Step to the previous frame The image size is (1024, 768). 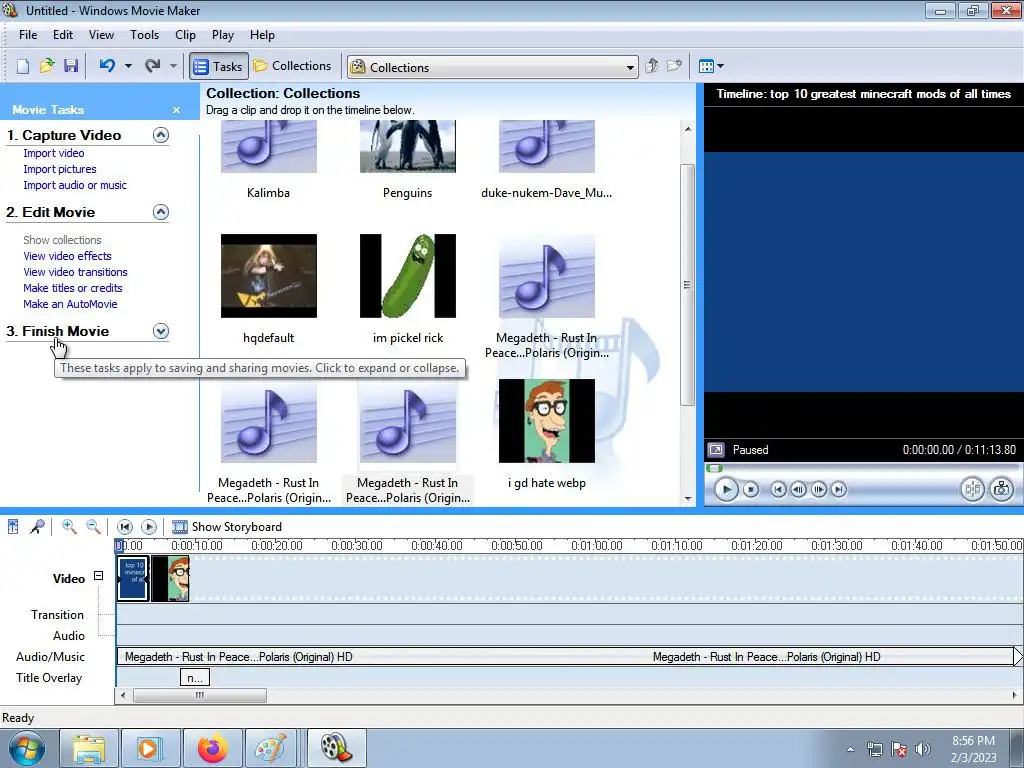(x=798, y=489)
